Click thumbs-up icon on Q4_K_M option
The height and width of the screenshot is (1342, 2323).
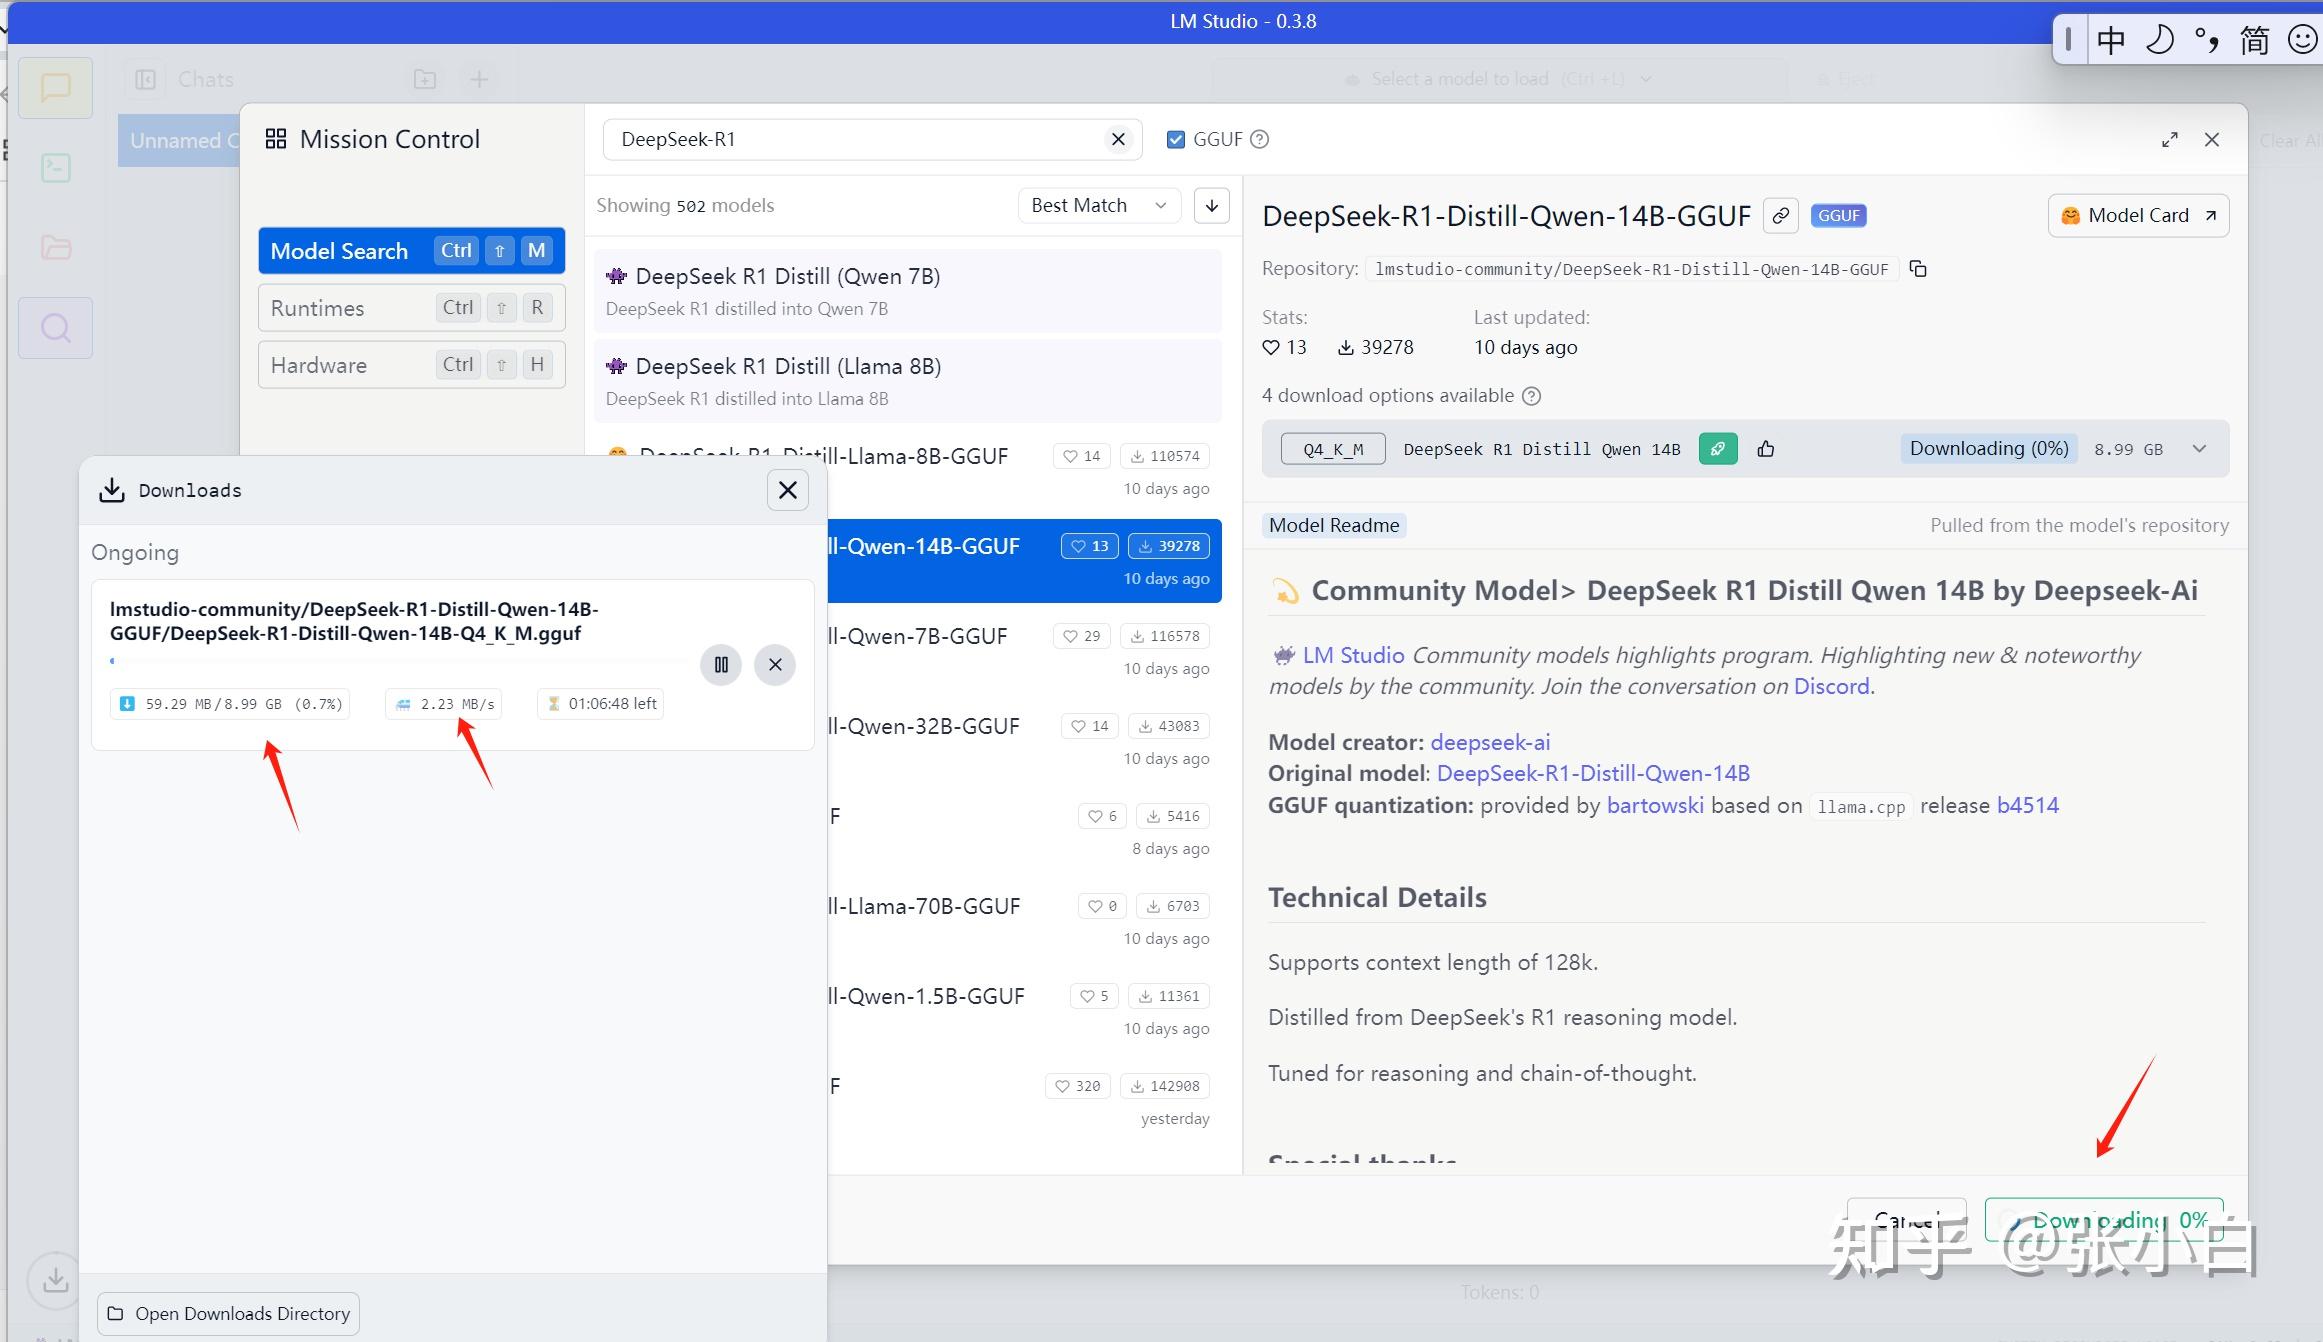coord(1766,449)
